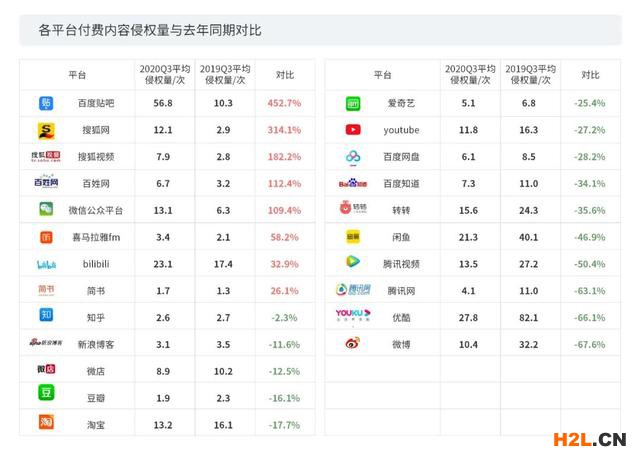The image size is (640, 462).
Task: Click left table 2020Q3平均侵权量/次 header
Action: click(x=165, y=75)
